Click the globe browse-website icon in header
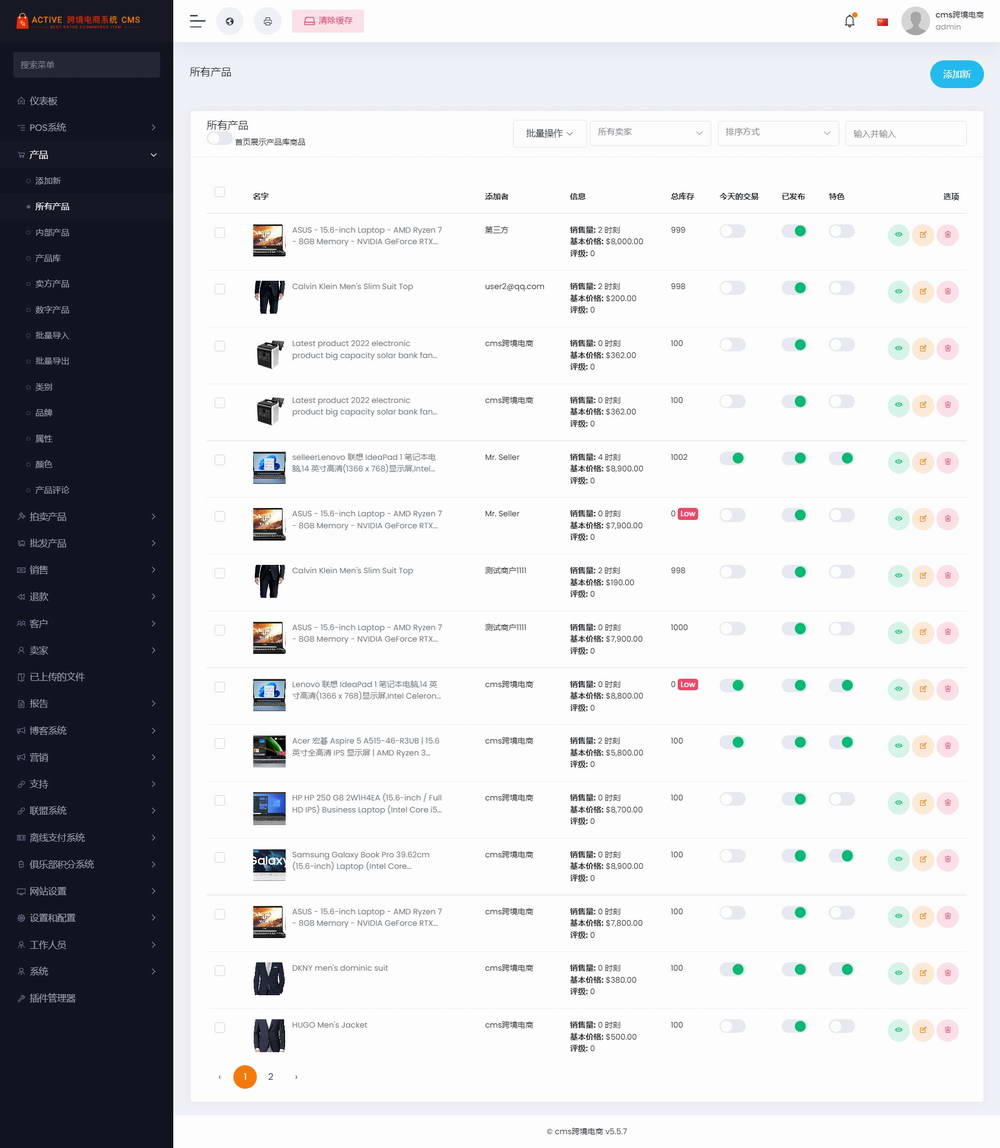Screen dimensions: 1000x1148 (230, 21)
